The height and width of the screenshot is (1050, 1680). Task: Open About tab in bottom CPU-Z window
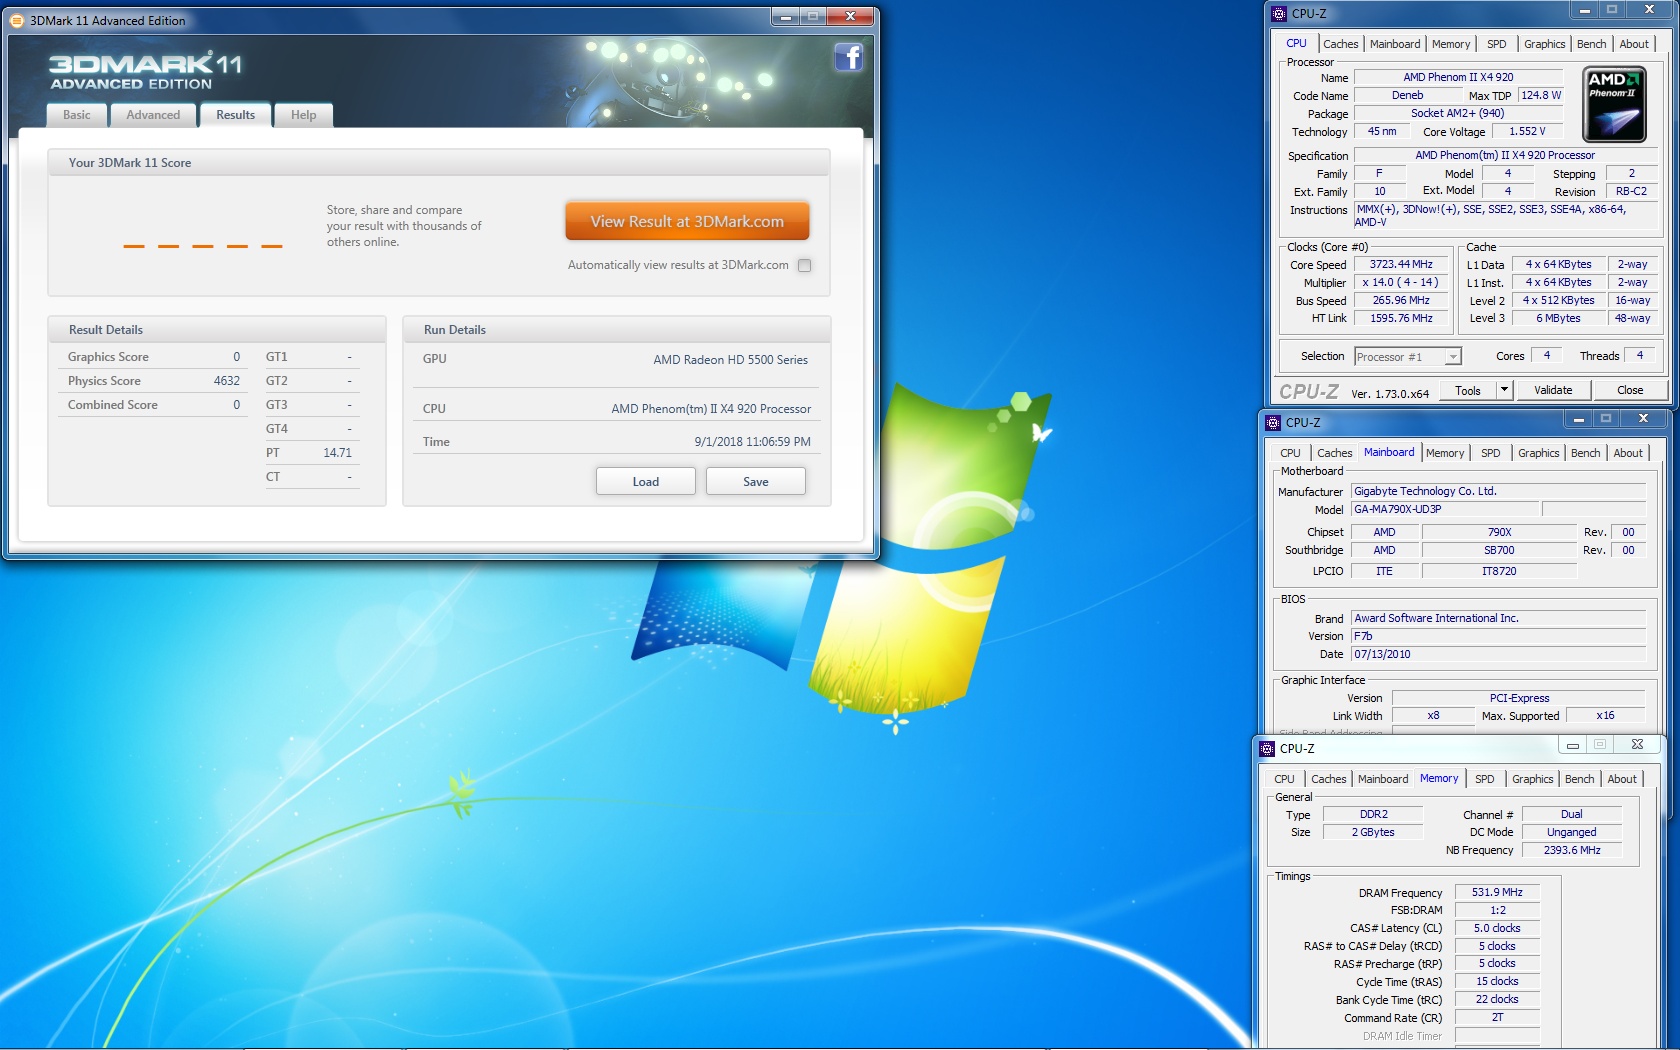pyautogui.click(x=1622, y=779)
